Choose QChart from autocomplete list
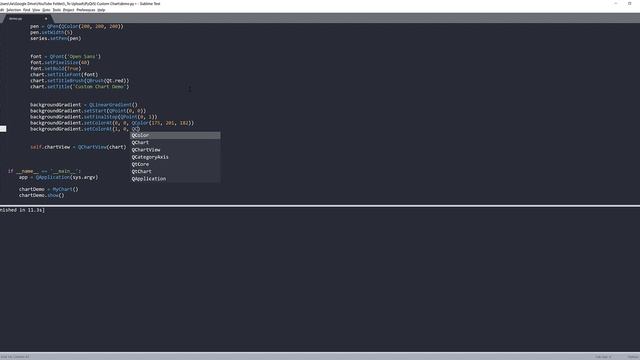This screenshot has width=640, height=360. [x=175, y=142]
